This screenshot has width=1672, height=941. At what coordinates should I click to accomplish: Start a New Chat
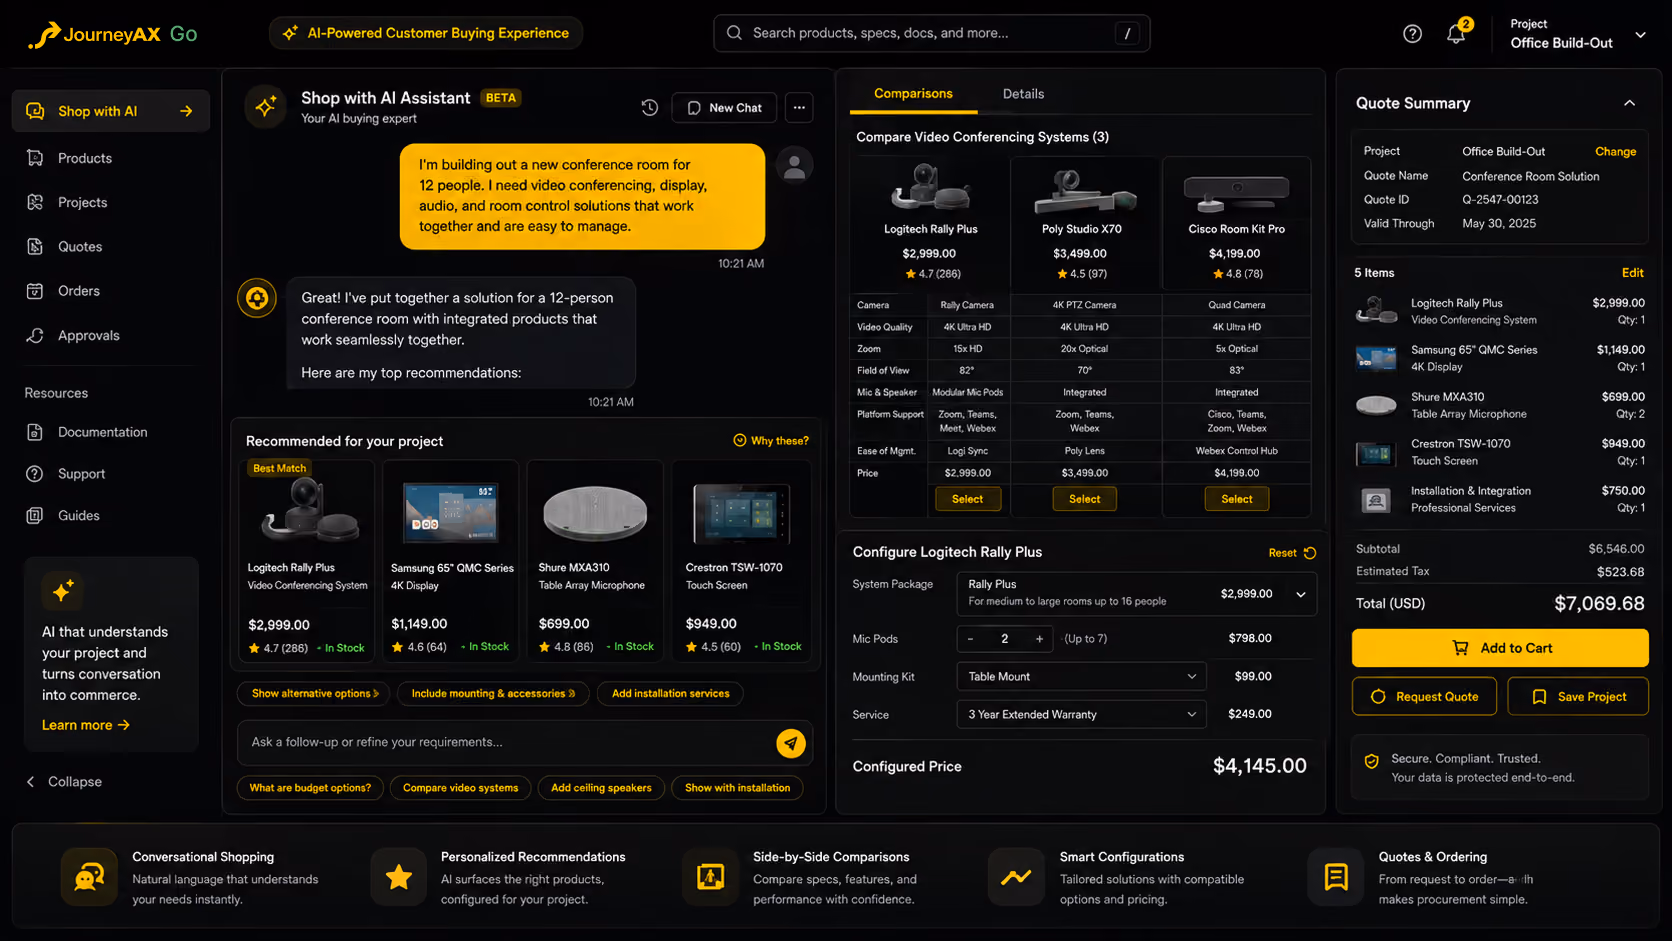pyautogui.click(x=724, y=108)
